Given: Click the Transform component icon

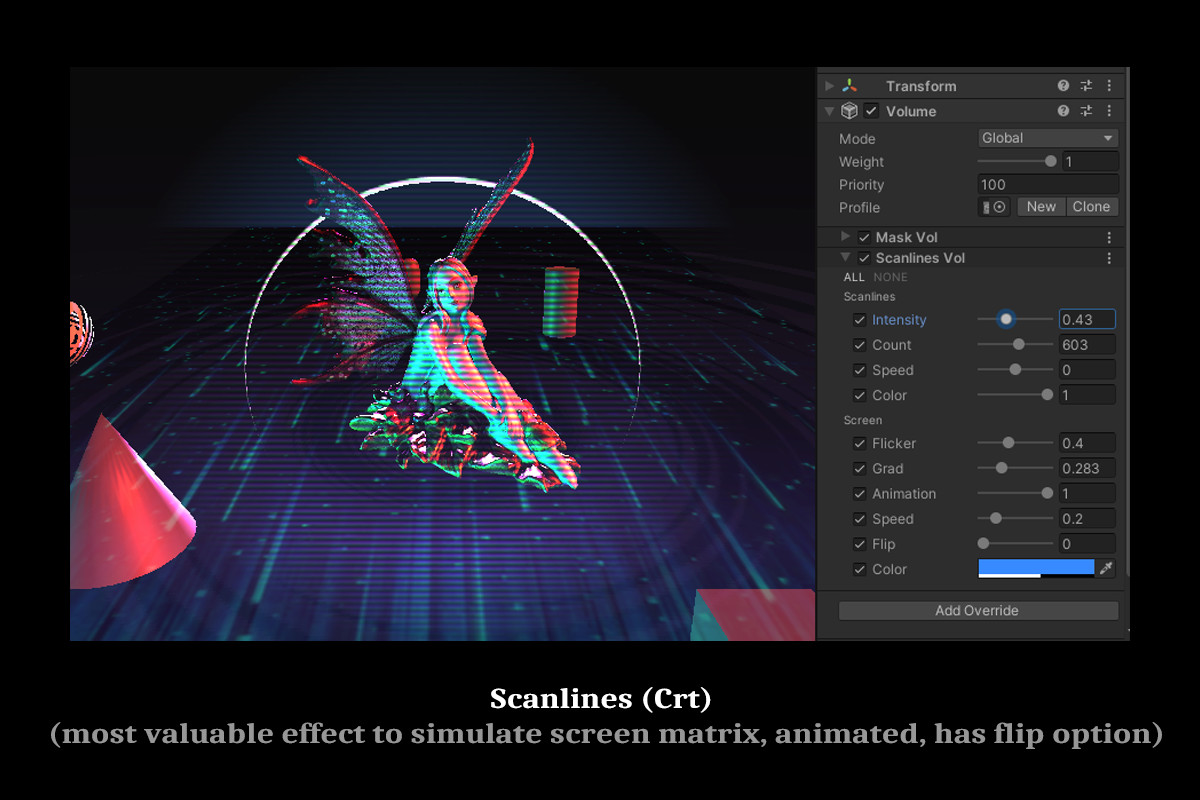Looking at the screenshot, I should tap(851, 85).
